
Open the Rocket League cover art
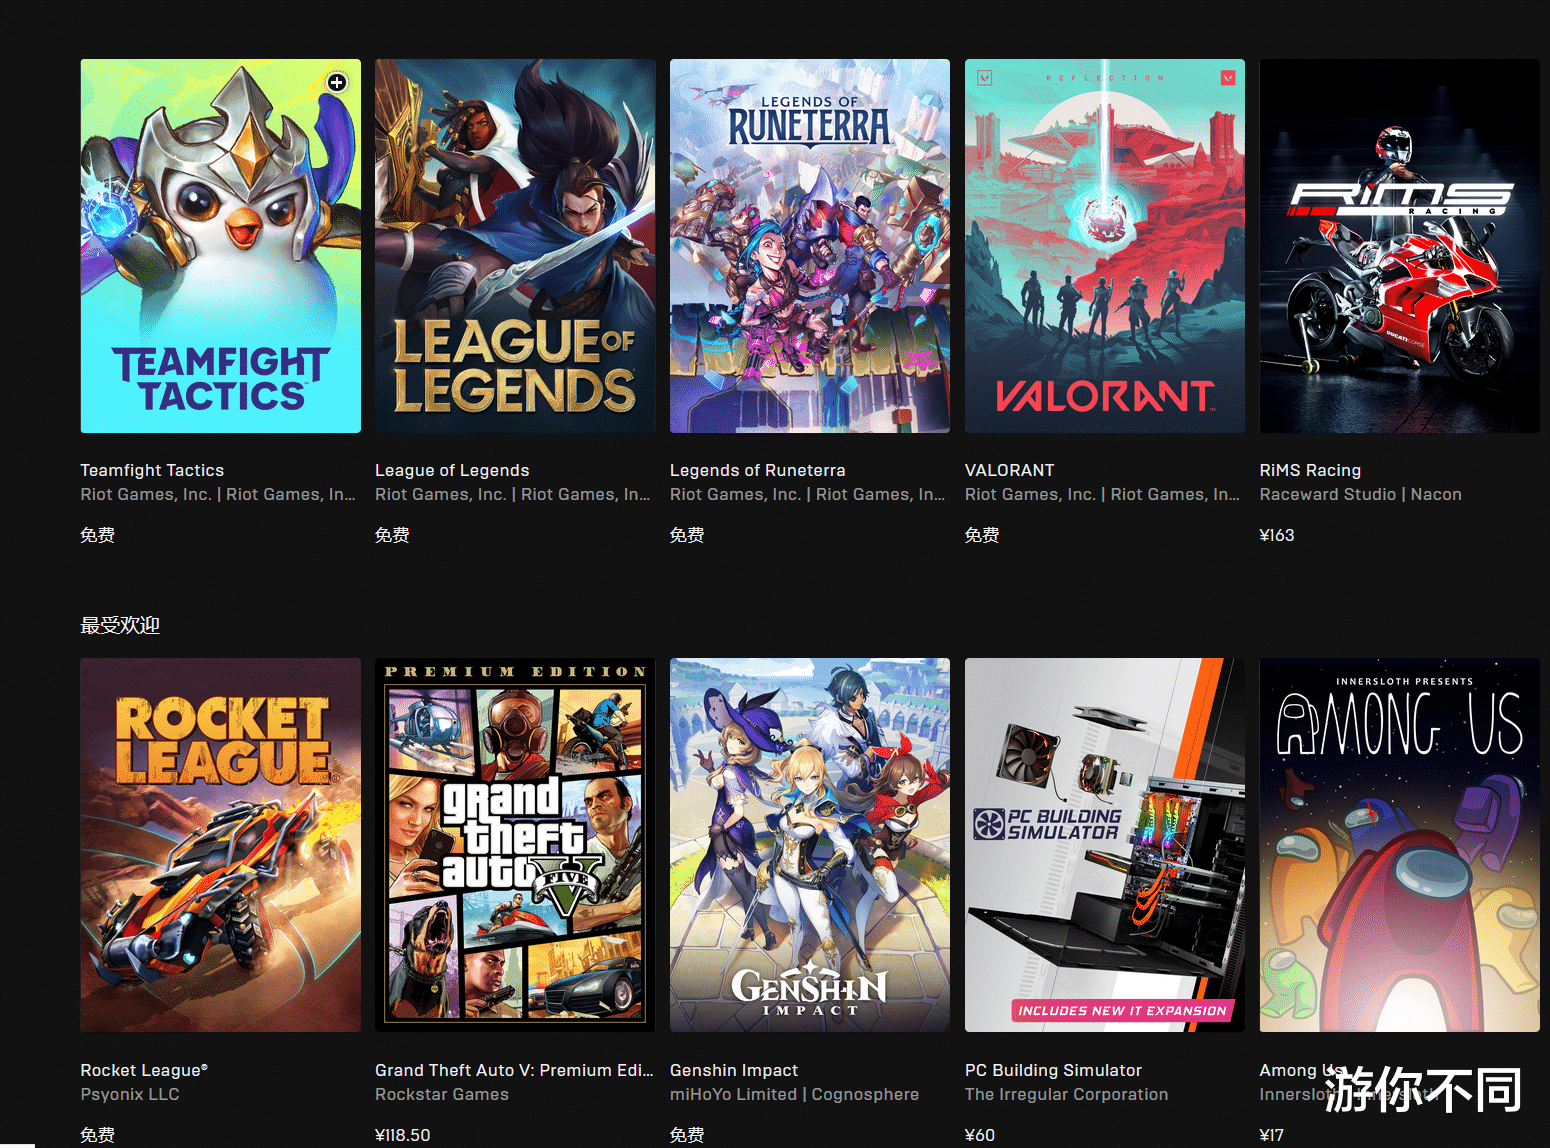[221, 845]
